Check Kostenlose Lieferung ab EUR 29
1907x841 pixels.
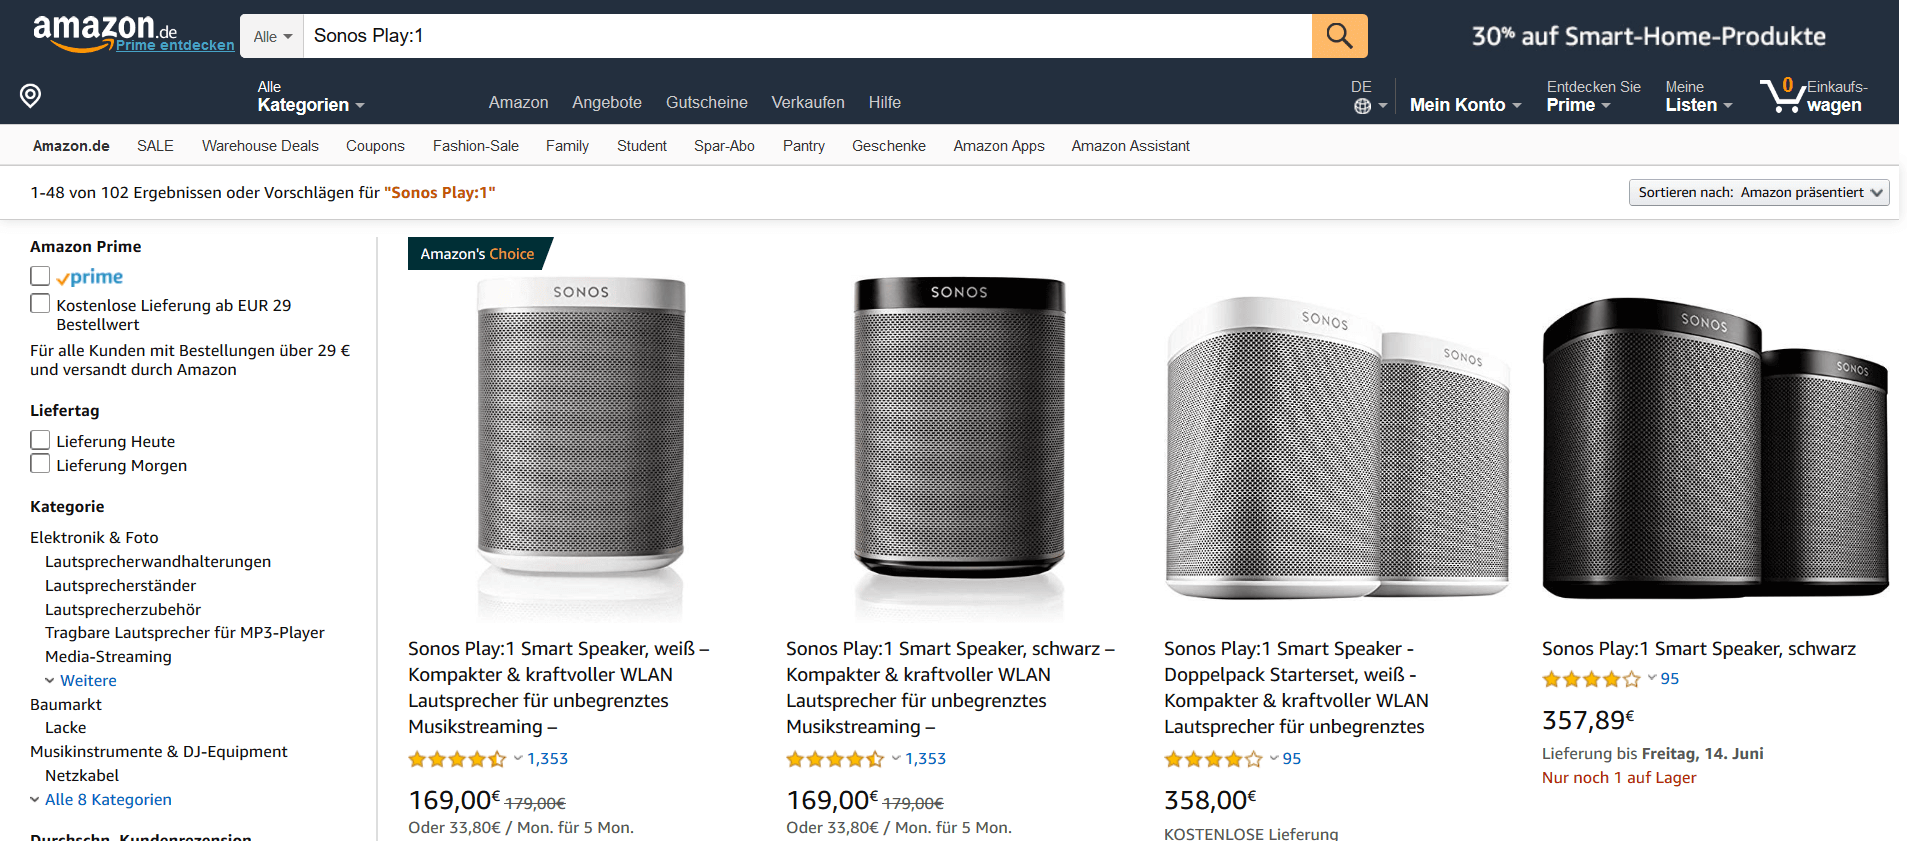pos(40,304)
